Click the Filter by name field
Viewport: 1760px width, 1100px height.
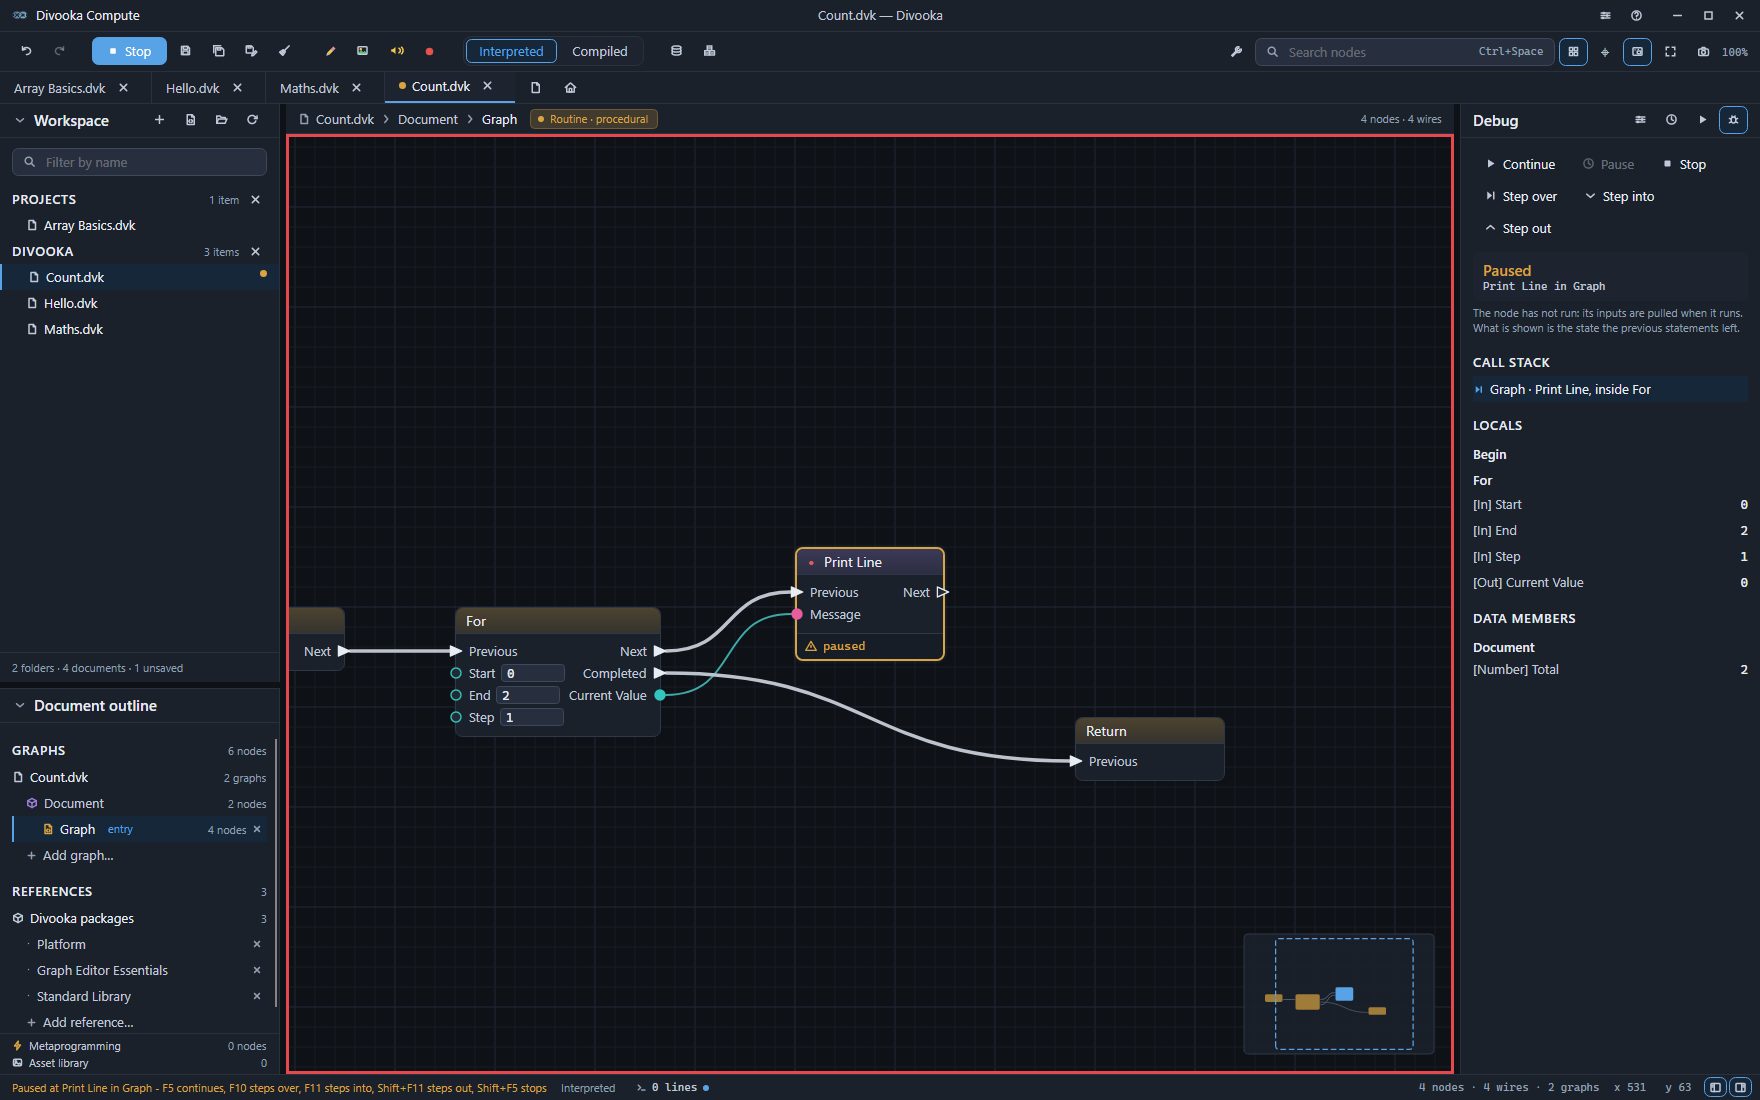click(x=139, y=162)
